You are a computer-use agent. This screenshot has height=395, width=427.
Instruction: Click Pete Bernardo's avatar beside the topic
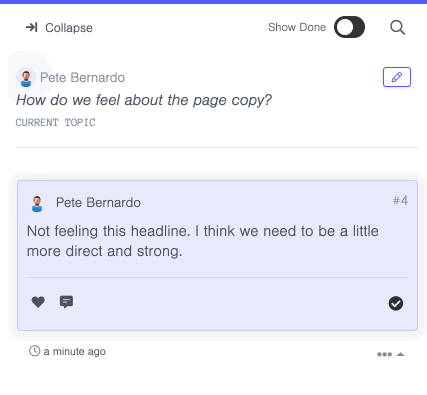tap(26, 77)
